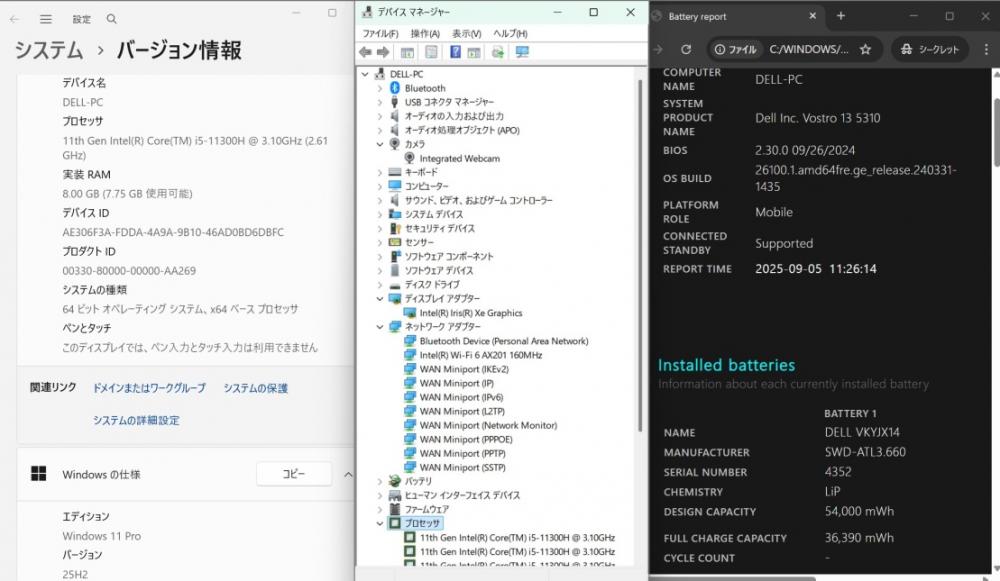Click the コピー button for Windows の仕様
1000x581 pixels.
click(x=294, y=474)
